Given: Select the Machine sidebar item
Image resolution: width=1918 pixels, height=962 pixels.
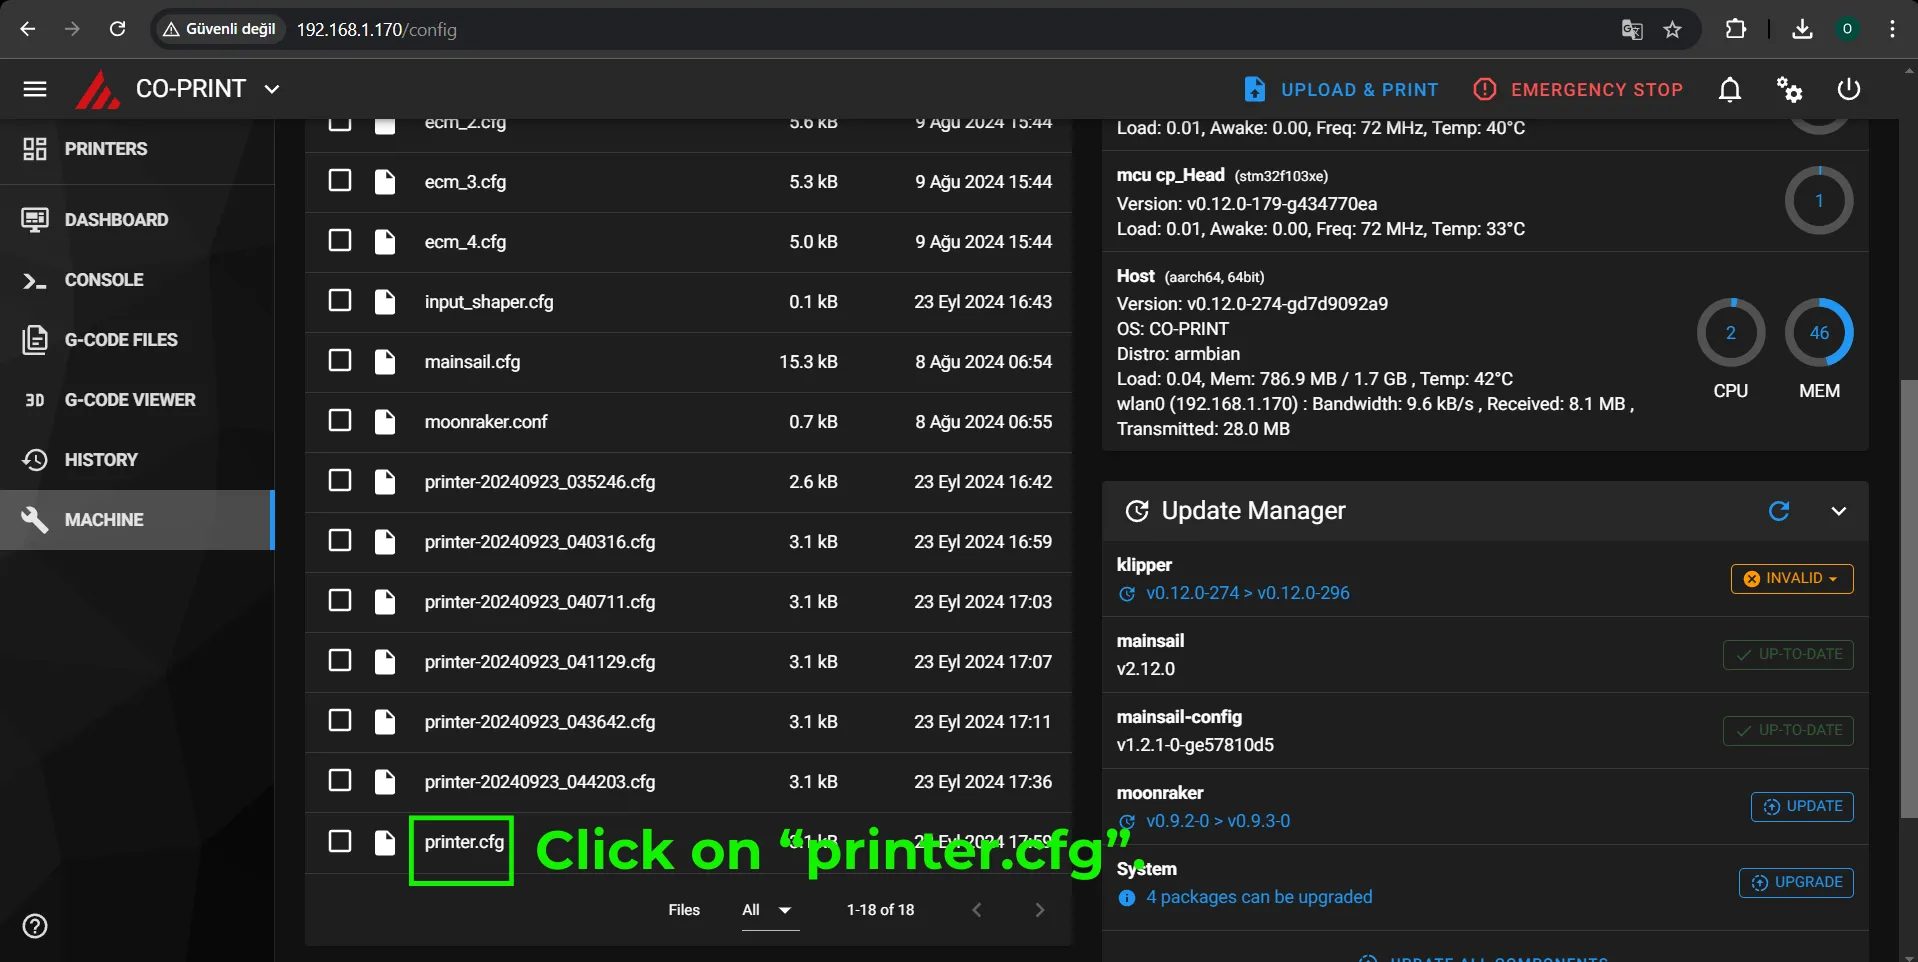Looking at the screenshot, I should click(x=137, y=520).
